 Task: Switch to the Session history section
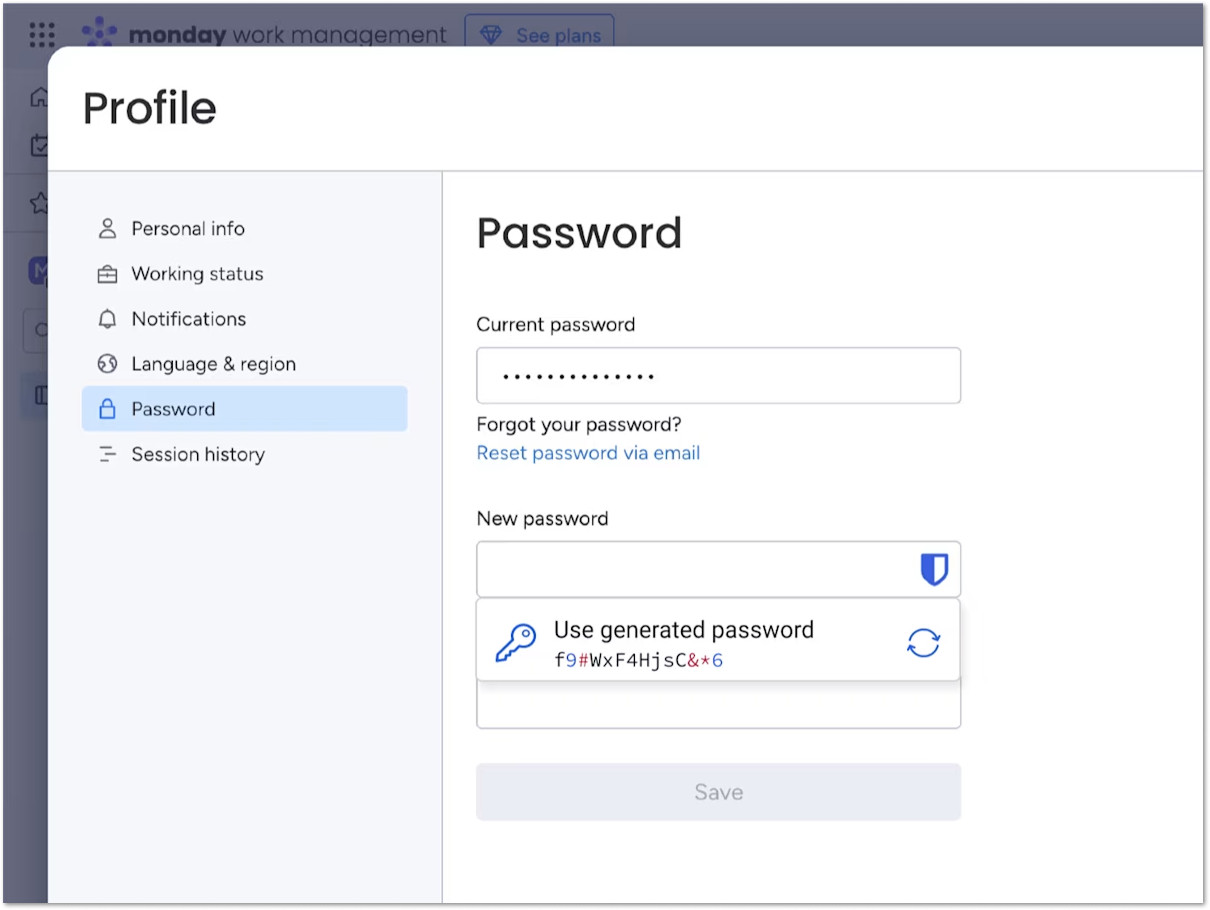click(x=197, y=453)
